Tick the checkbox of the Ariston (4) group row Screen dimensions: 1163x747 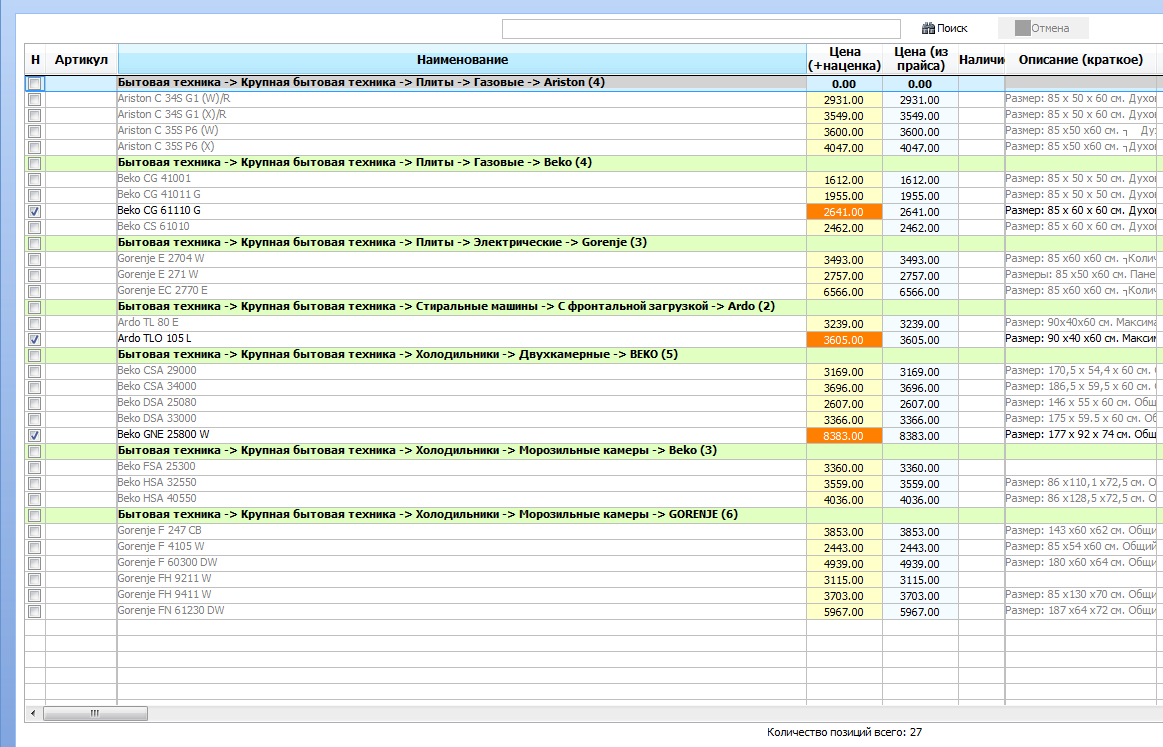point(35,83)
